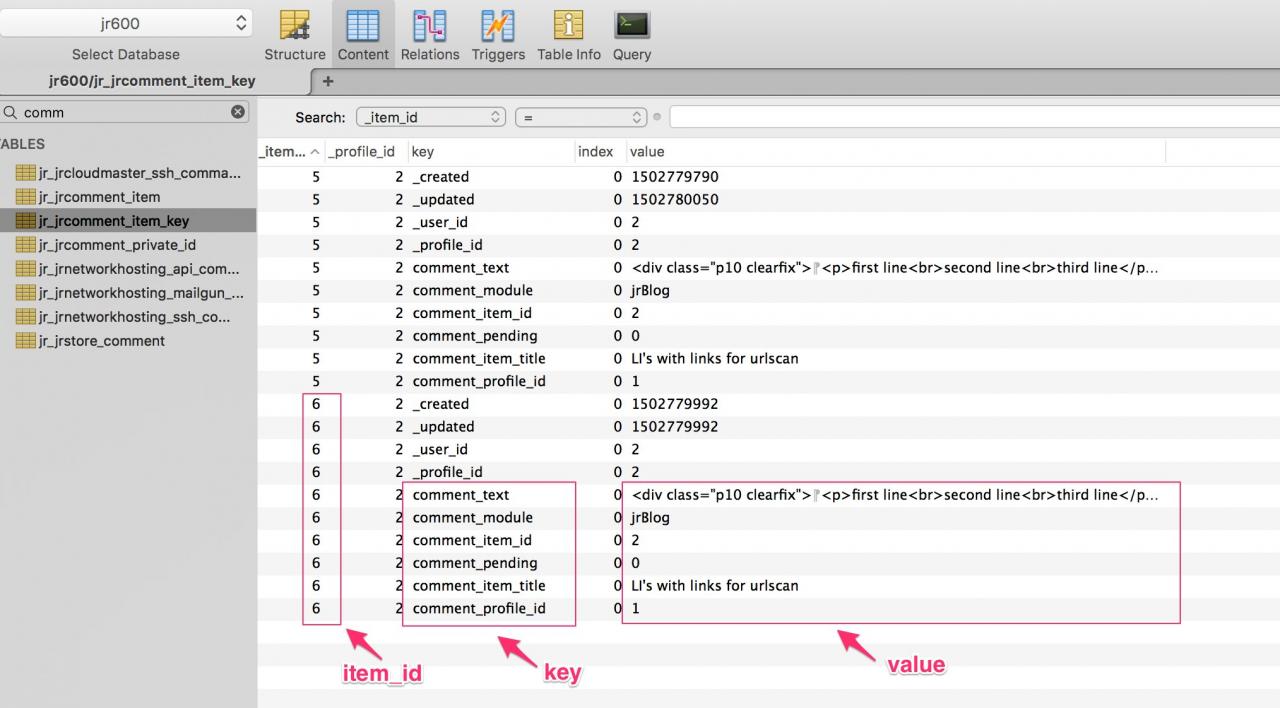Open the Triggers view icon
The width and height of the screenshot is (1280, 708).
coord(497,27)
